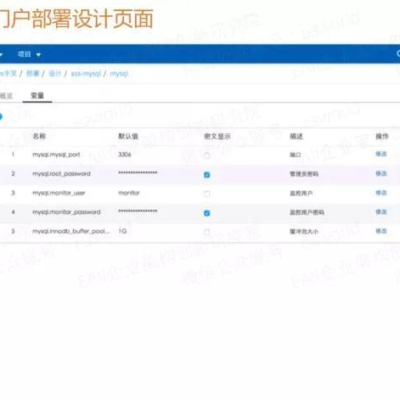The height and width of the screenshot is (400, 400).
Task: Click the 端口 description cell
Action: click(x=295, y=155)
